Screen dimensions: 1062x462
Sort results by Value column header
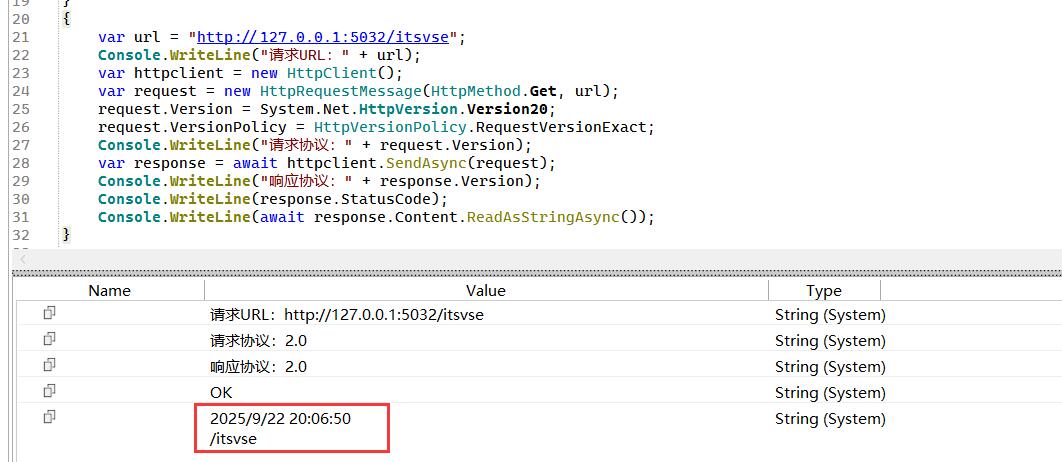[x=486, y=291]
